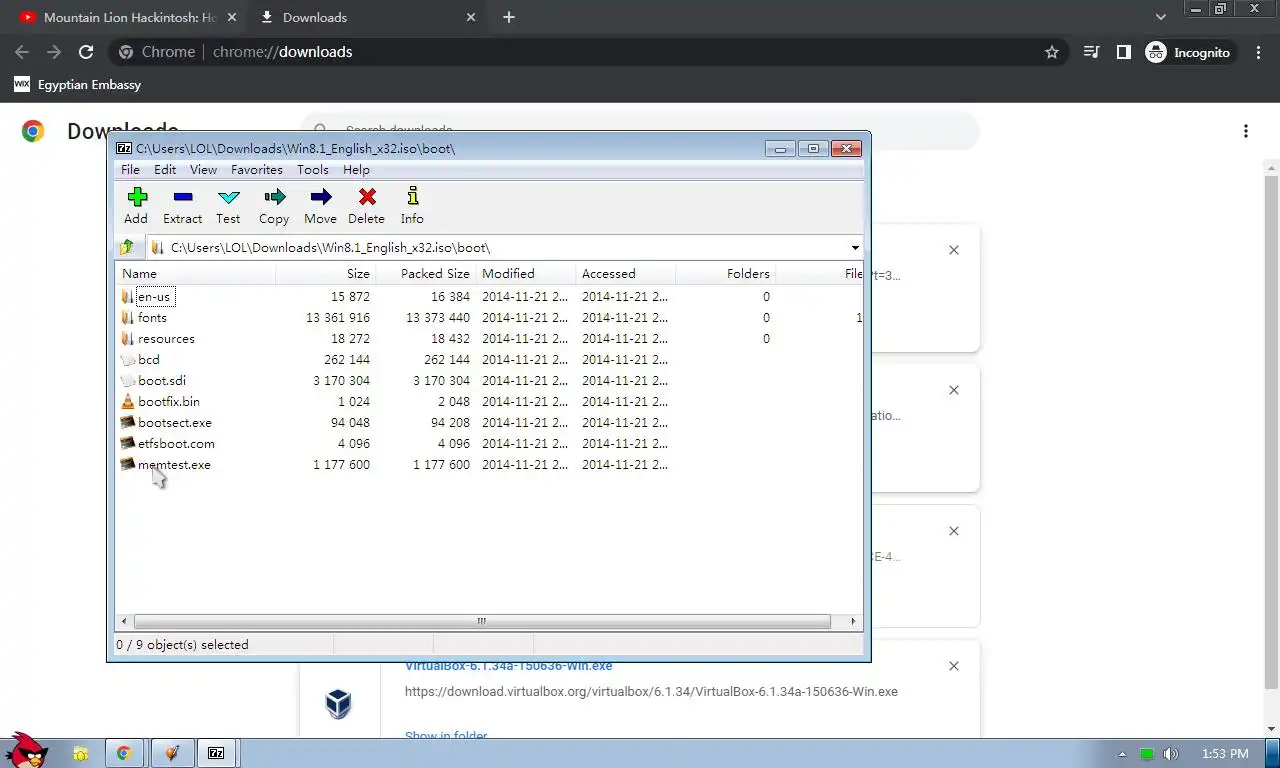This screenshot has height=768, width=1280.
Task: Click the Incognito profile indicator
Action: pos(1188,52)
